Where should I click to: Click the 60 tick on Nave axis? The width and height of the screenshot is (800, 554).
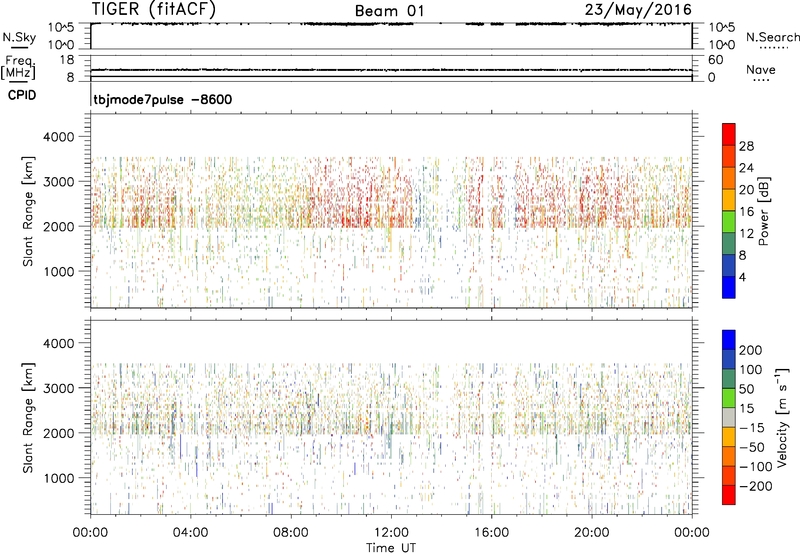click(x=715, y=60)
